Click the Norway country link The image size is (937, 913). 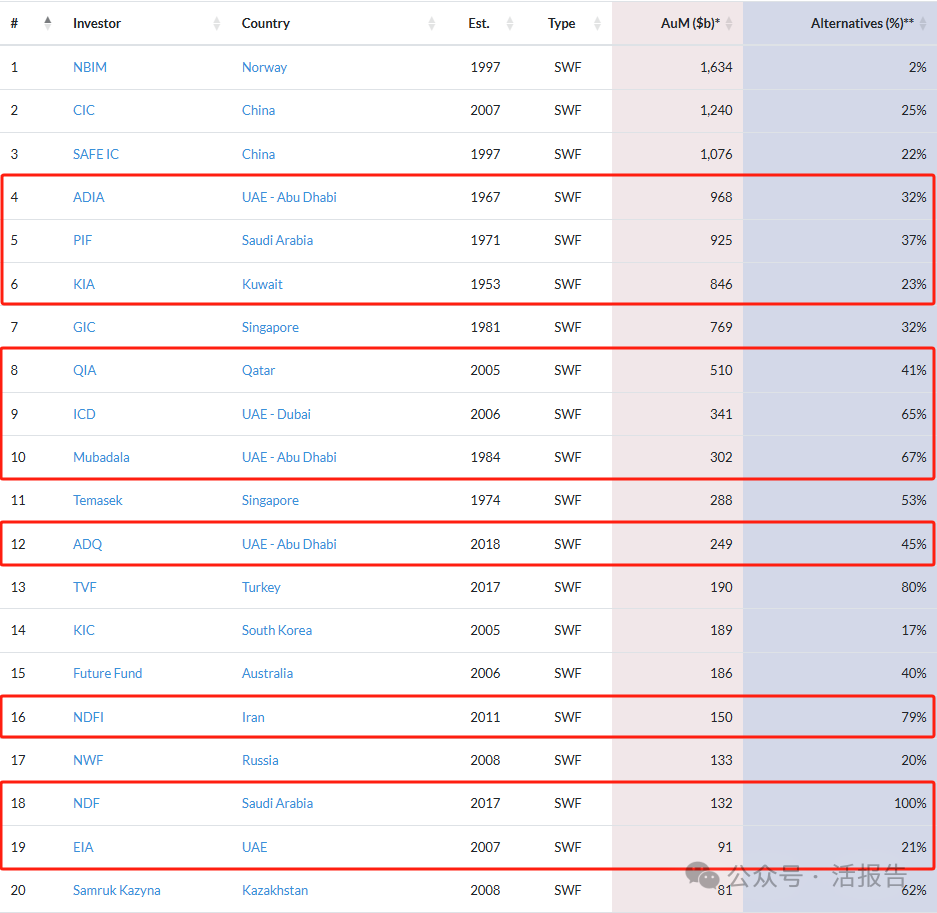click(264, 67)
